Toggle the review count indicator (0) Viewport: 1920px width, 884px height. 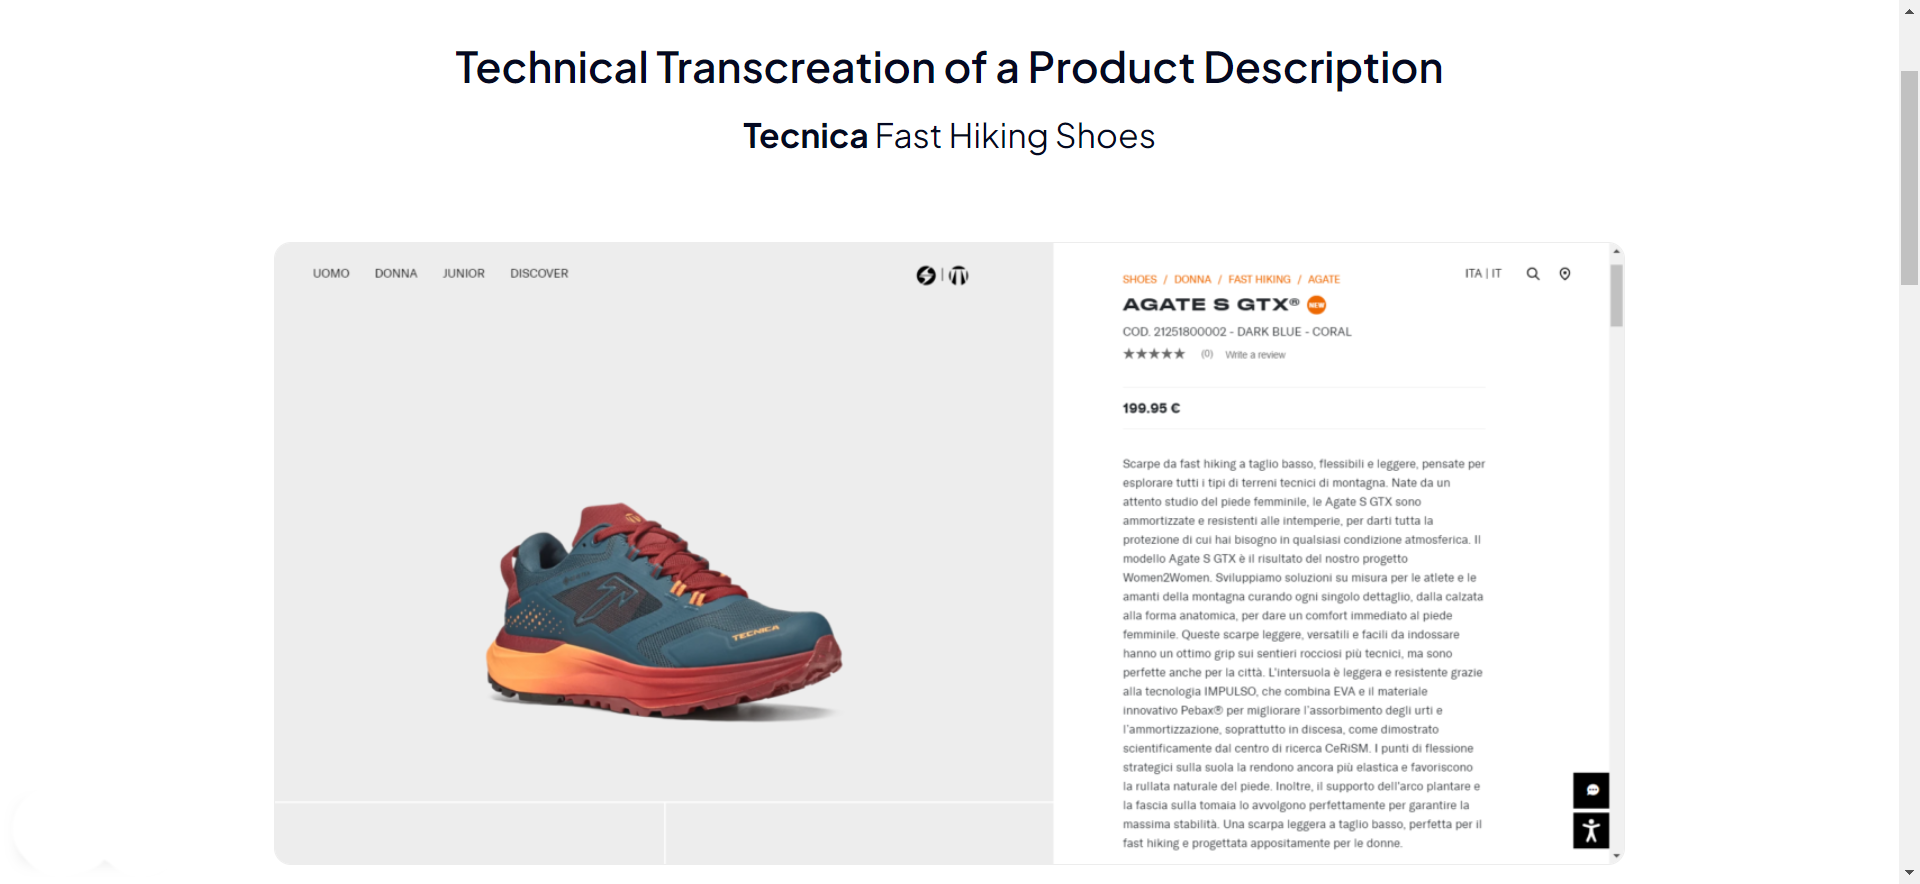1207,354
